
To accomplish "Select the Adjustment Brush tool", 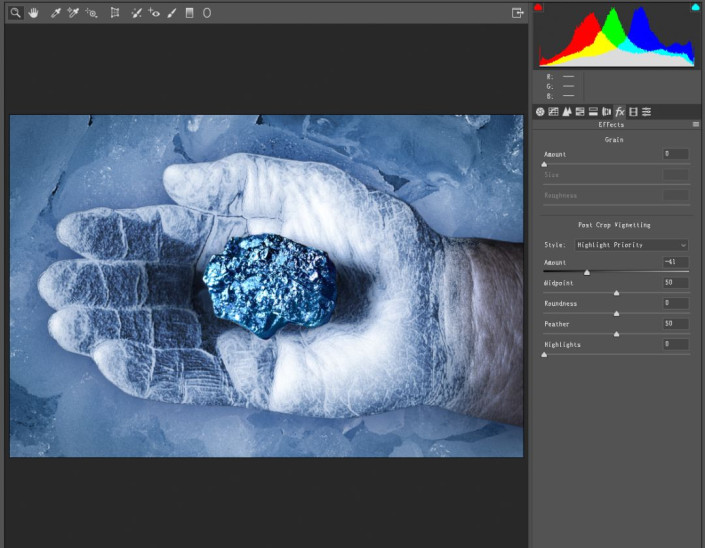I will tap(171, 13).
